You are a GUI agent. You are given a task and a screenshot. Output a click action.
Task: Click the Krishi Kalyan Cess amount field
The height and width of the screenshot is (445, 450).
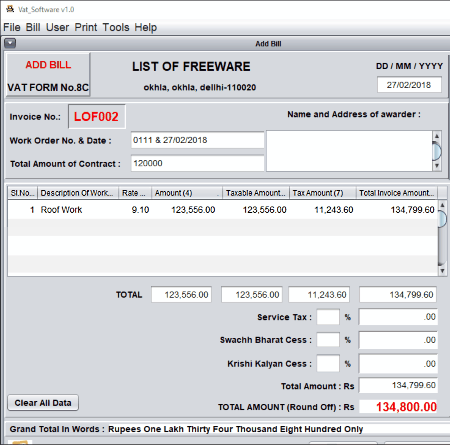tap(398, 364)
